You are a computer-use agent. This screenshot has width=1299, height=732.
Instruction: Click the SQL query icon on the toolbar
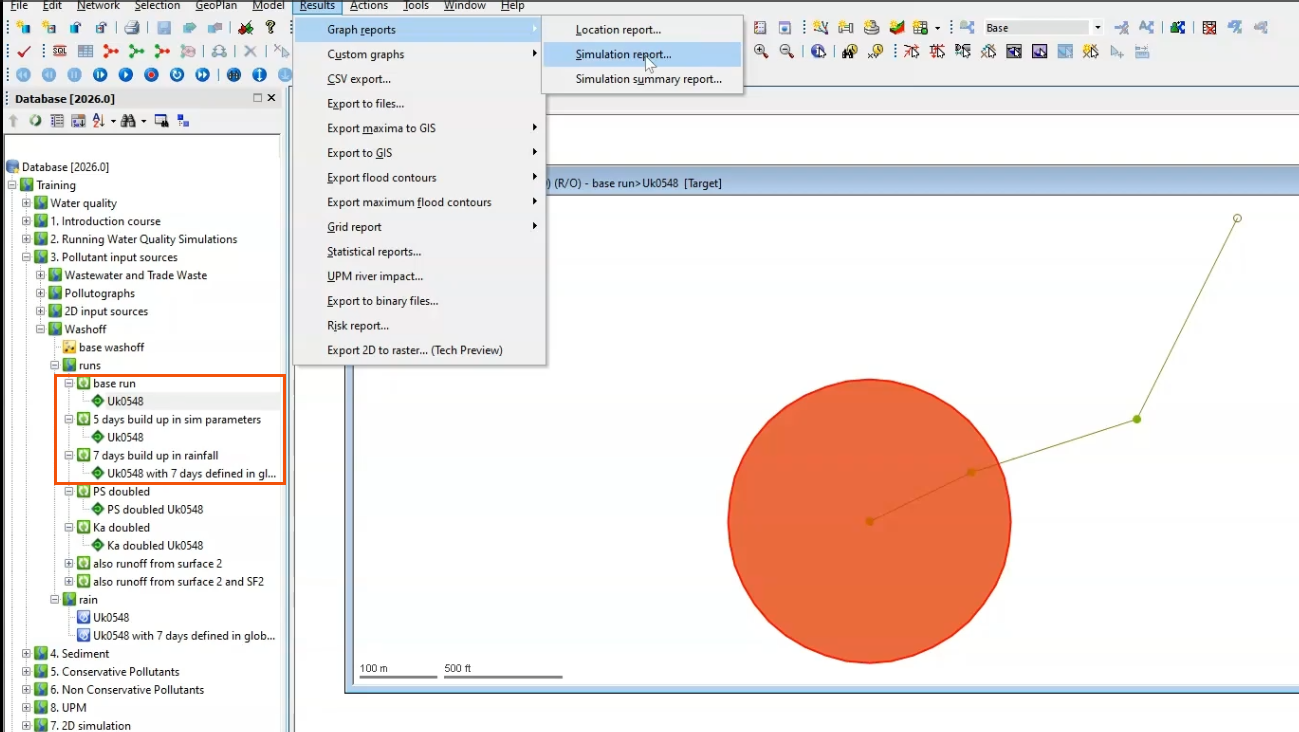click(59, 50)
